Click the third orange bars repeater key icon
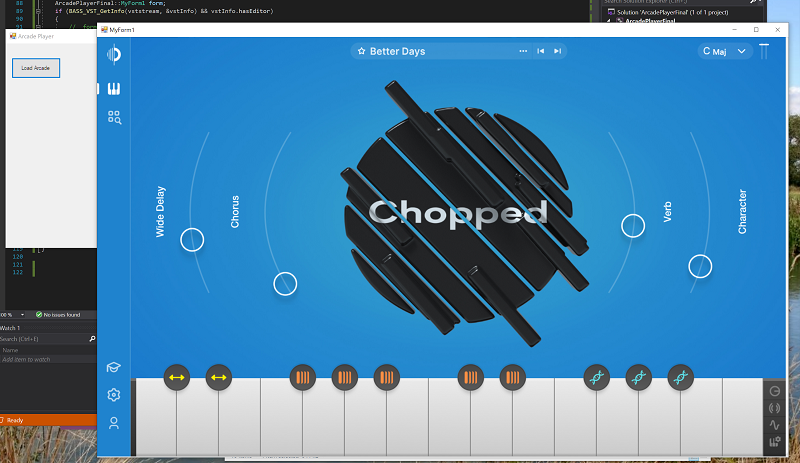 coord(387,378)
